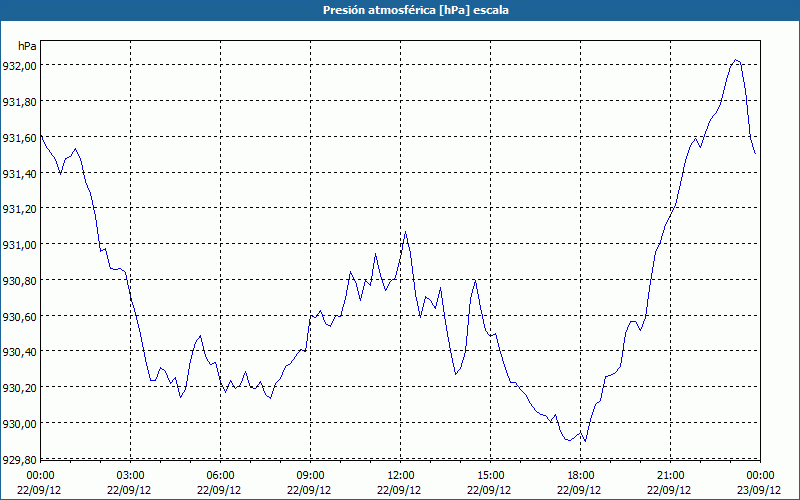This screenshot has width=800, height=500.
Task: Click the 930,00 y-axis value
Action: click(x=19, y=423)
